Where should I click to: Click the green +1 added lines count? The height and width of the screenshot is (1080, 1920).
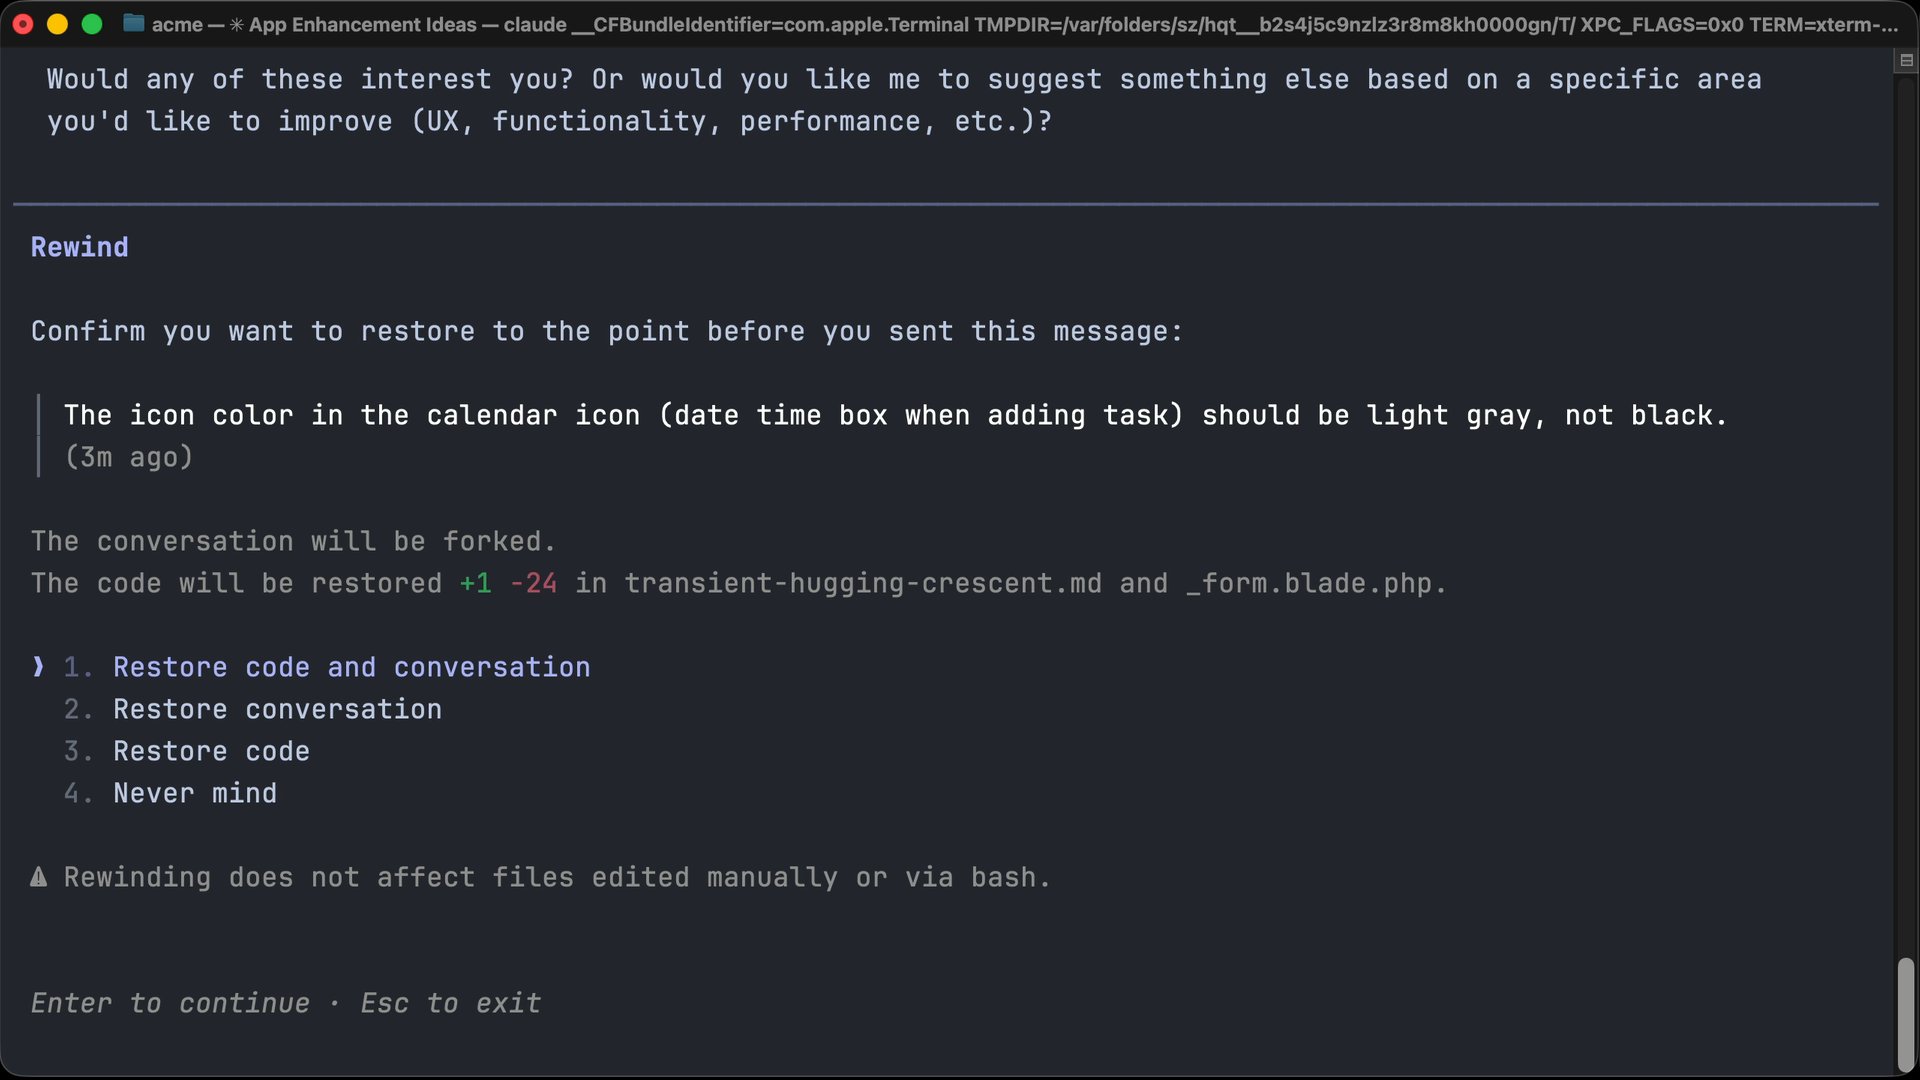click(475, 583)
